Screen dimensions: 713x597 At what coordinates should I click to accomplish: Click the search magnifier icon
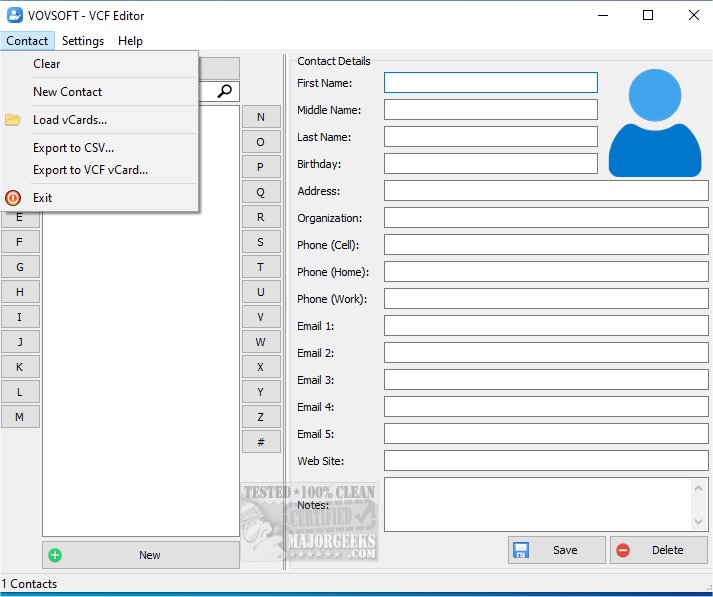[x=224, y=91]
